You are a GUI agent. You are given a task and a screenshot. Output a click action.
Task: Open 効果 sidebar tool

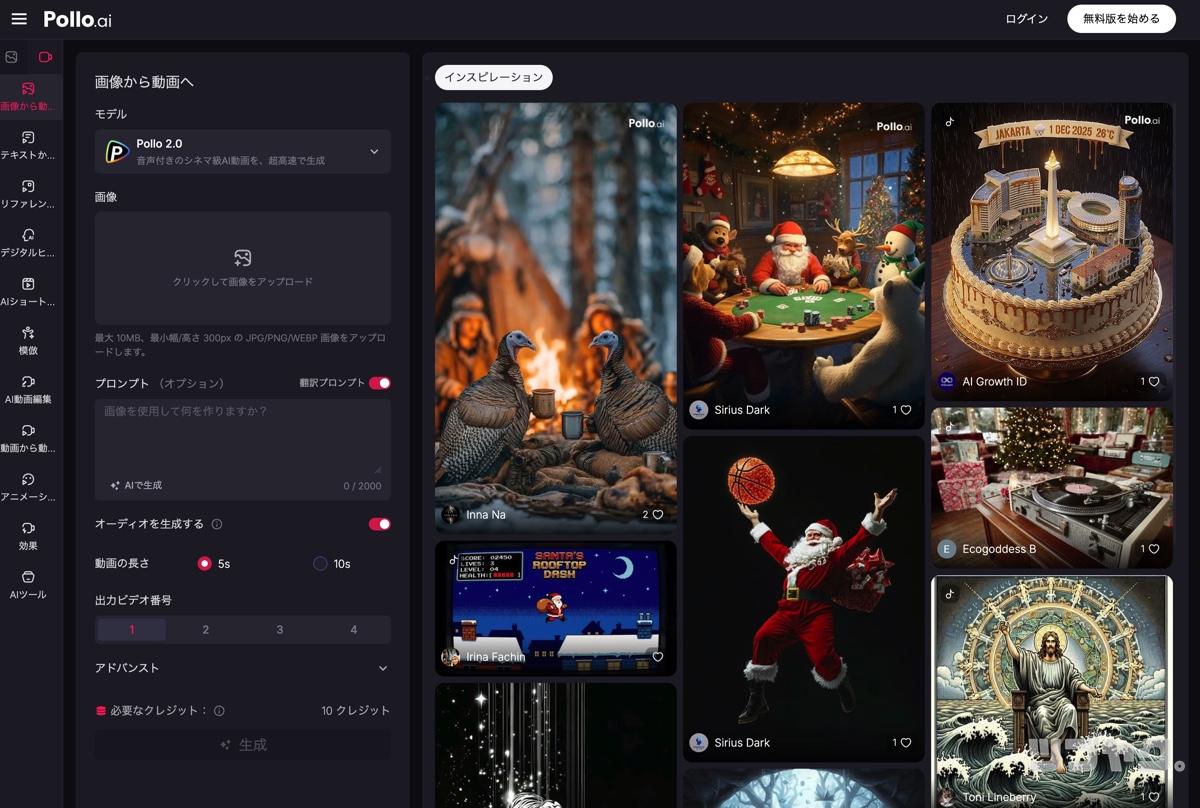28,535
